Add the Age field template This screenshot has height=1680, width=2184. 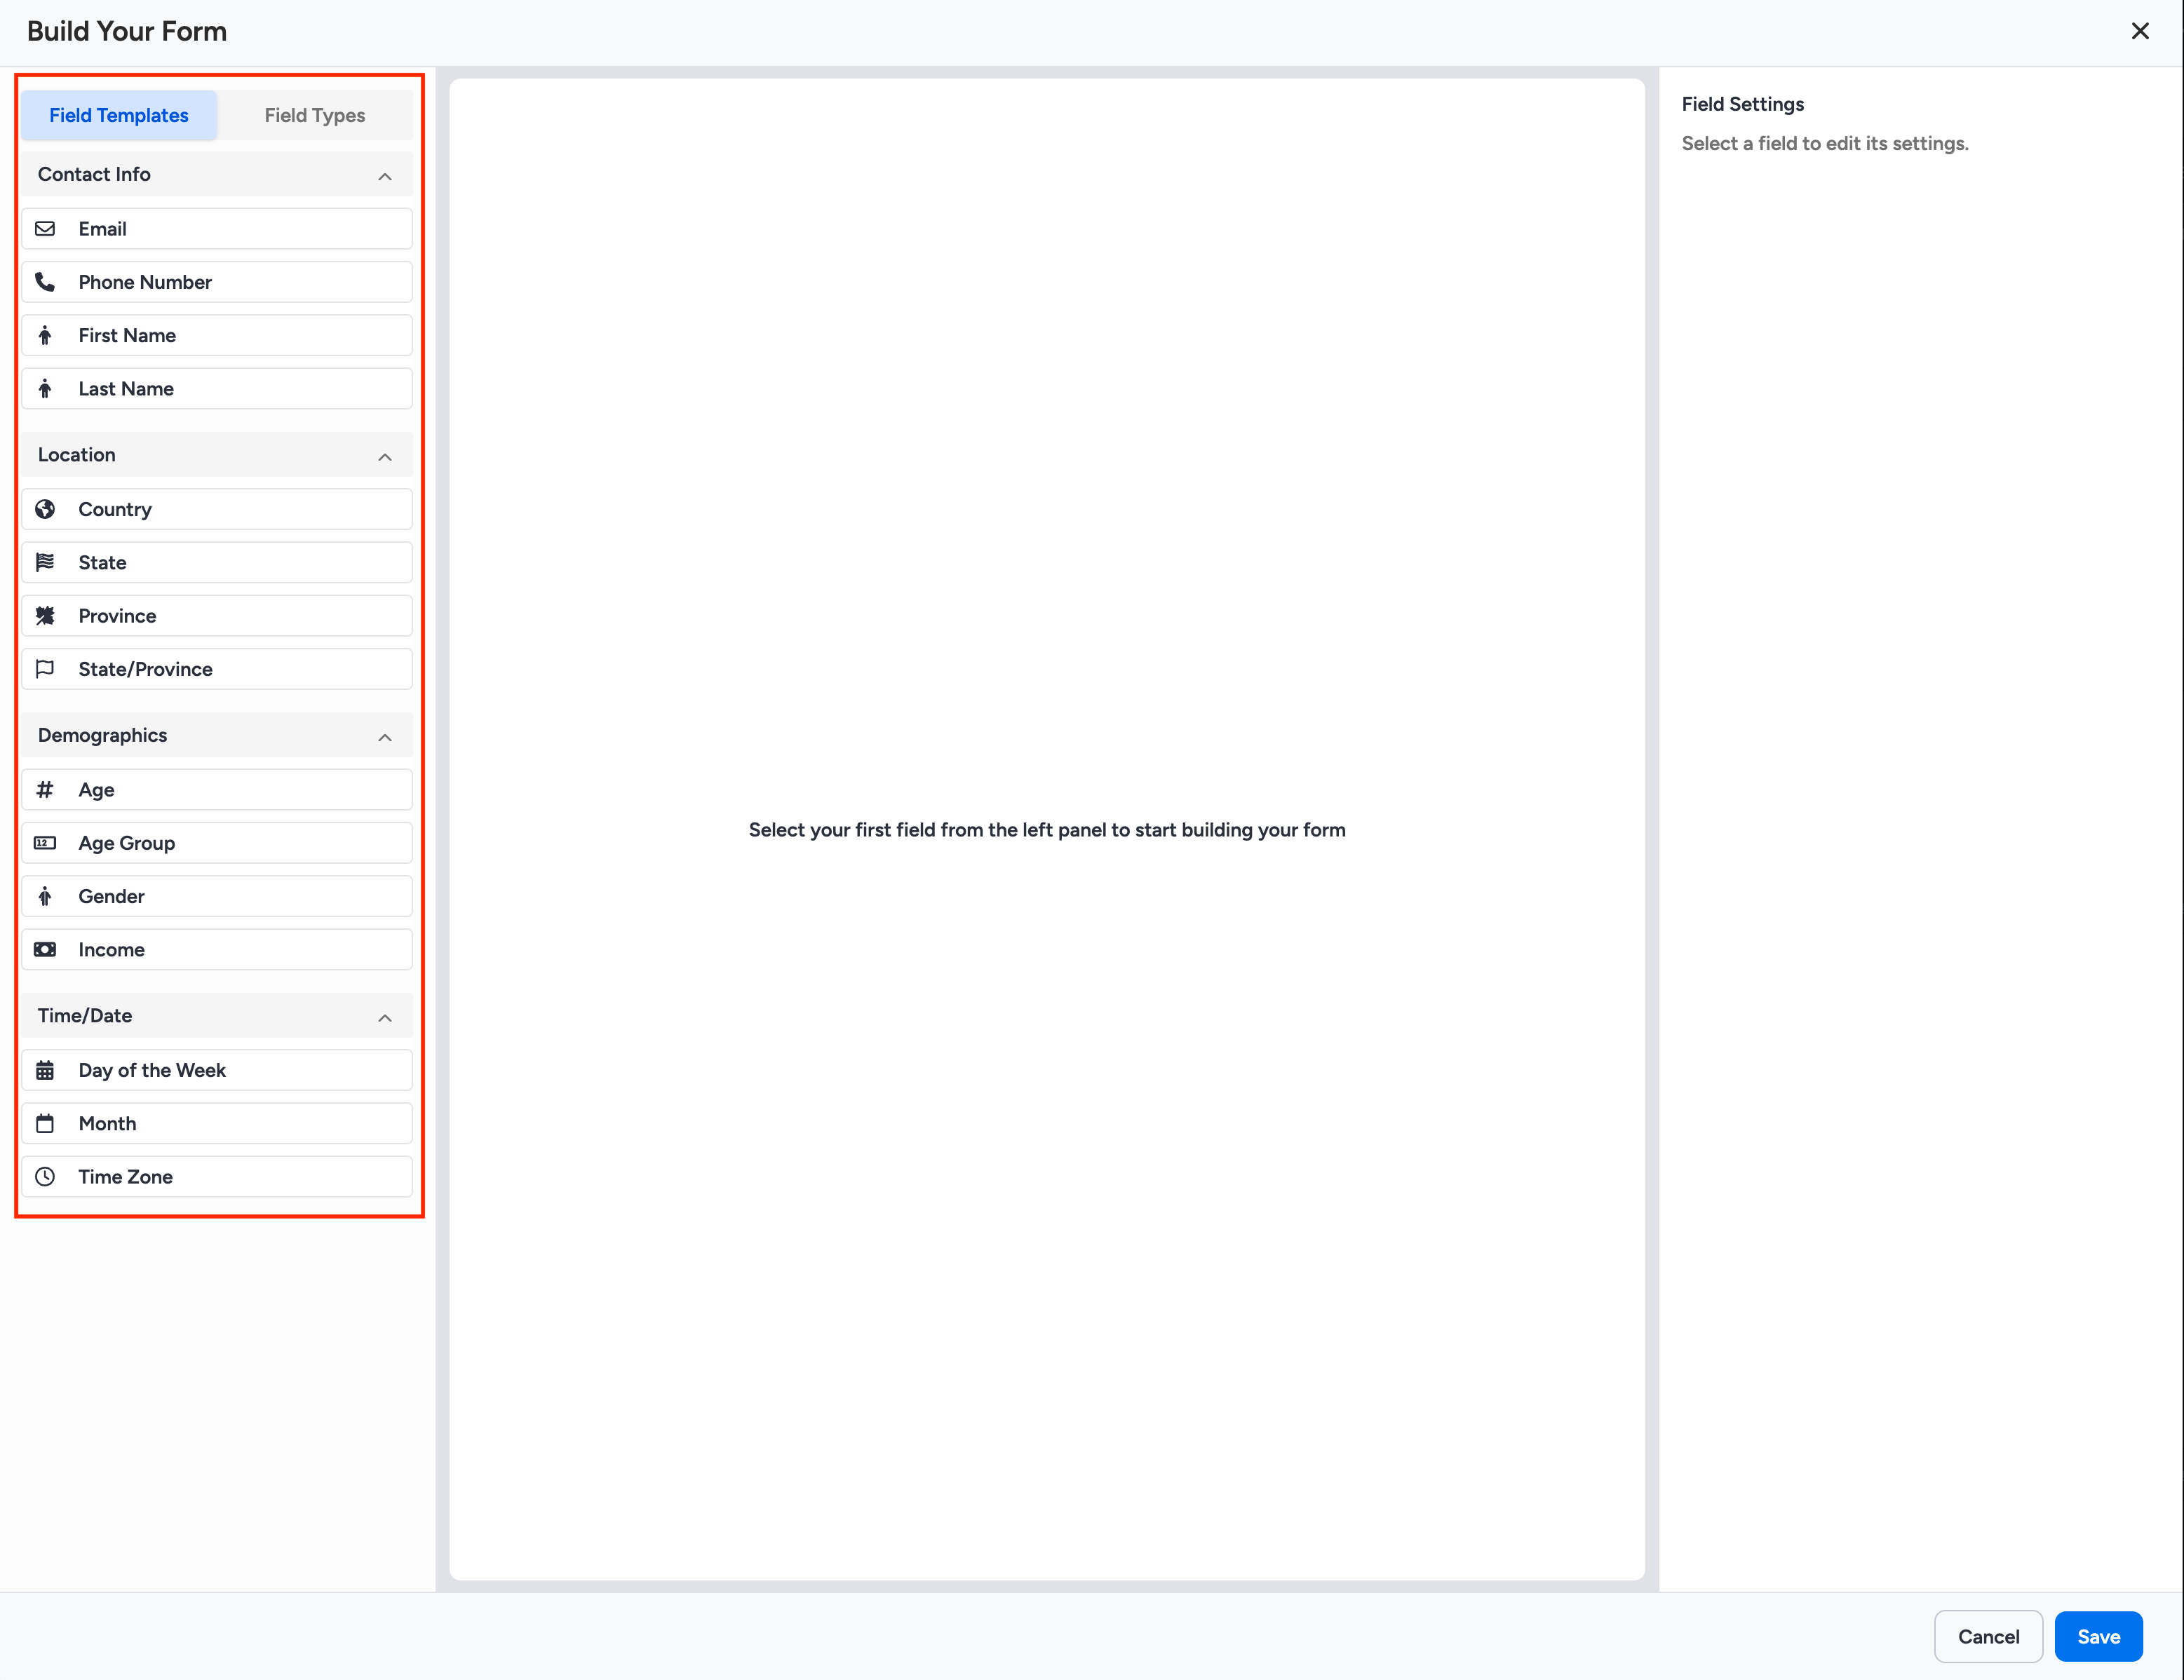(x=217, y=790)
